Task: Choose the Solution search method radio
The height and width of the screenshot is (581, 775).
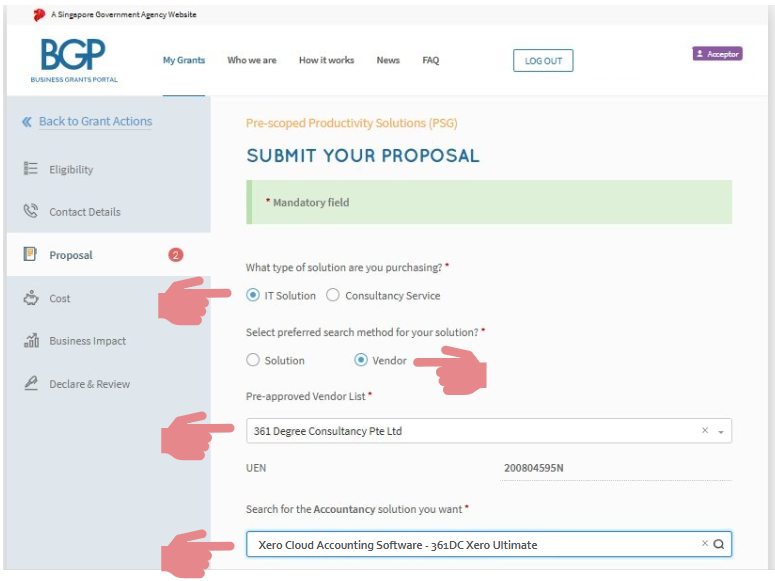Action: coord(253,359)
